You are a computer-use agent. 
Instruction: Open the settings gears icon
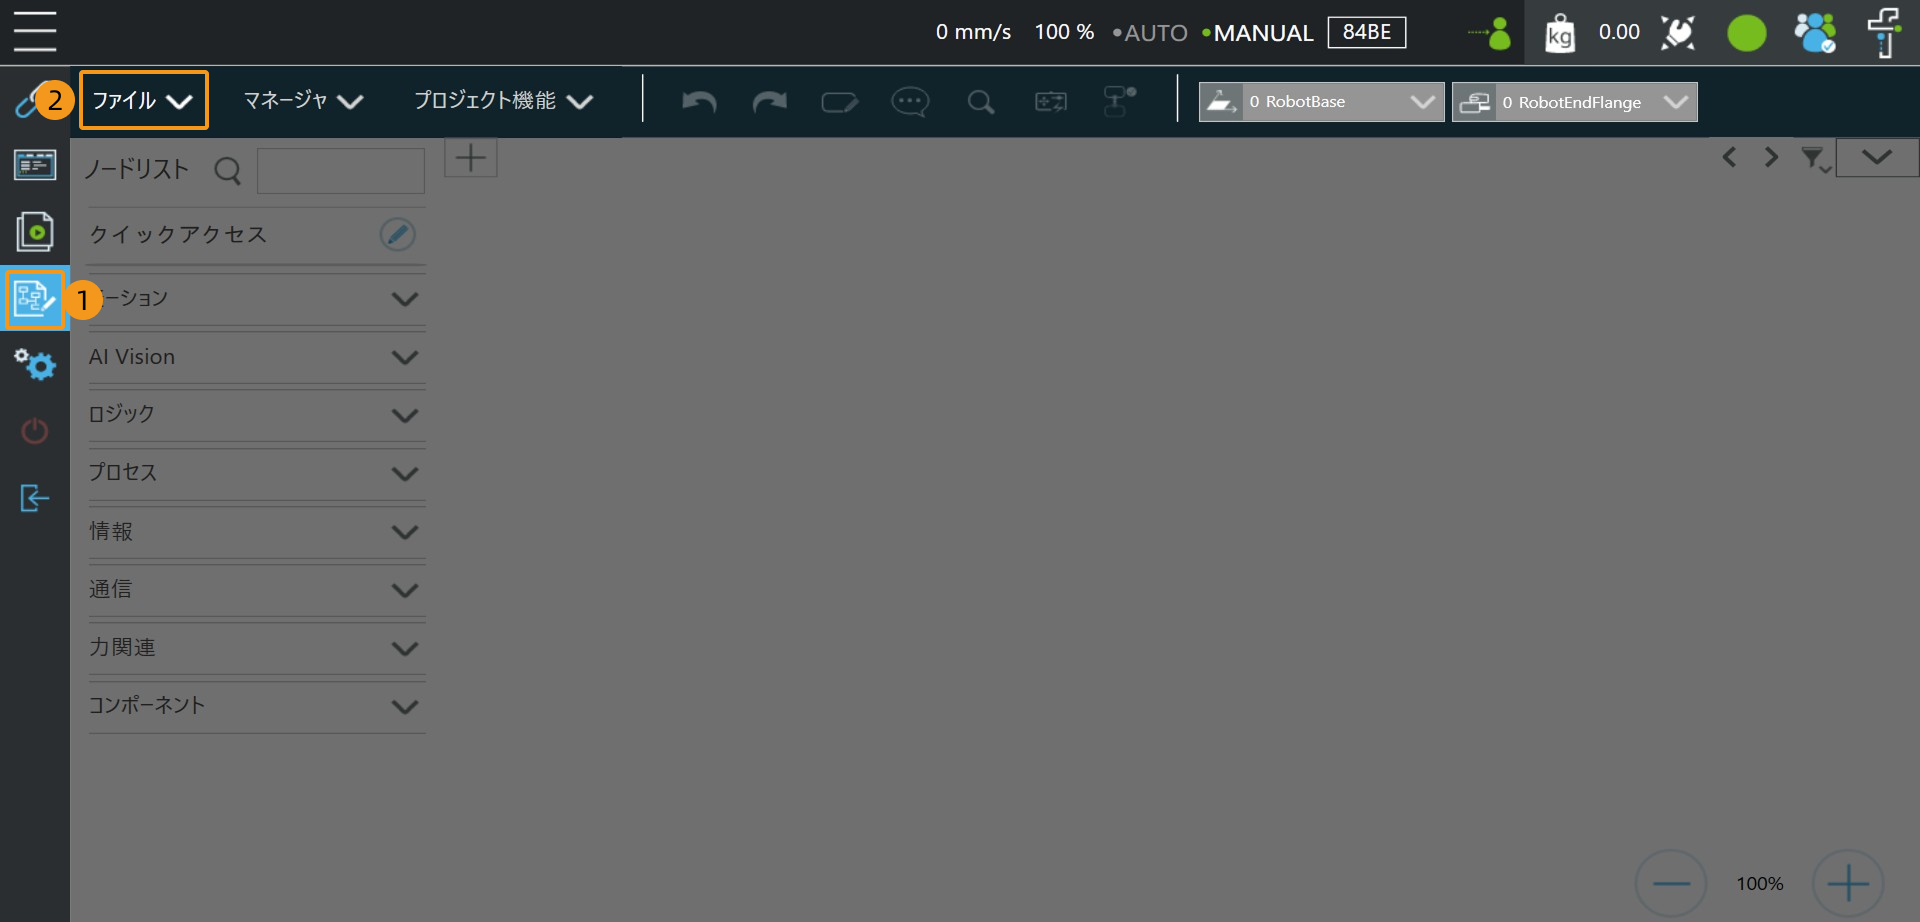[x=35, y=364]
